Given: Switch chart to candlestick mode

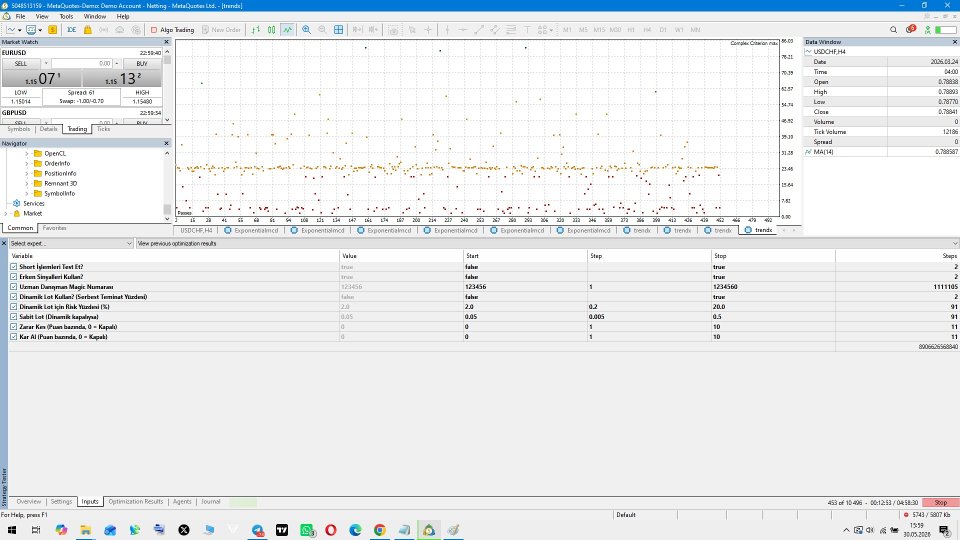Looking at the screenshot, I should point(271,29).
